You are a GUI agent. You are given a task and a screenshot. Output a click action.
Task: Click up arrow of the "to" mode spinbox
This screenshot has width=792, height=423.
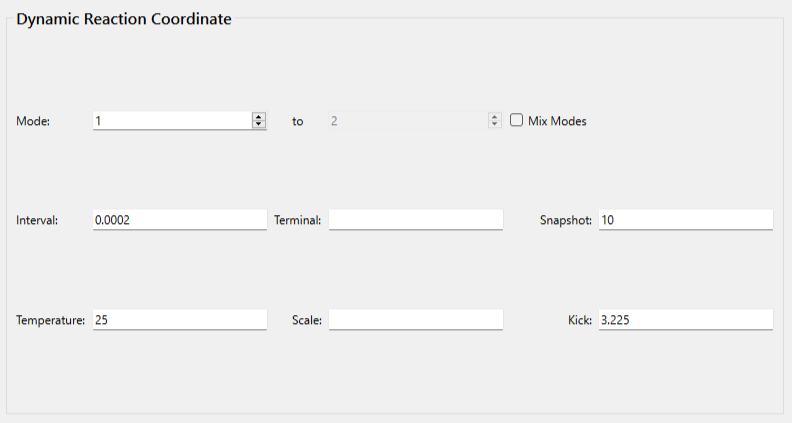pyautogui.click(x=494, y=117)
